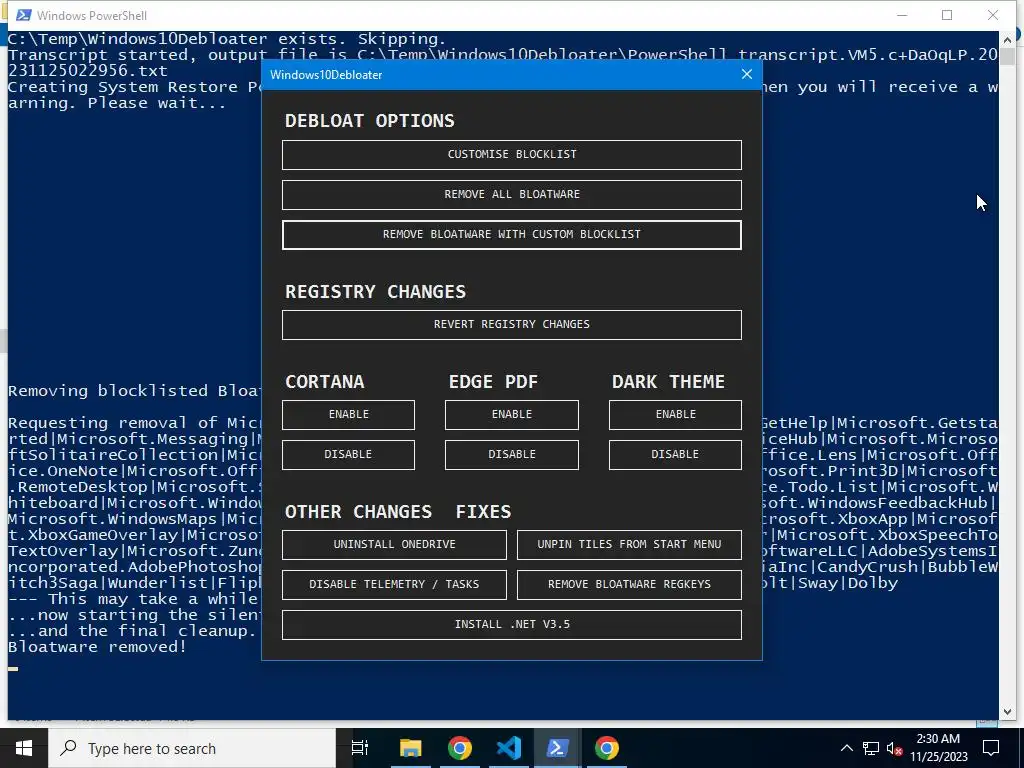Image resolution: width=1024 pixels, height=768 pixels.
Task: Show hidden system tray icons
Action: tap(846, 748)
